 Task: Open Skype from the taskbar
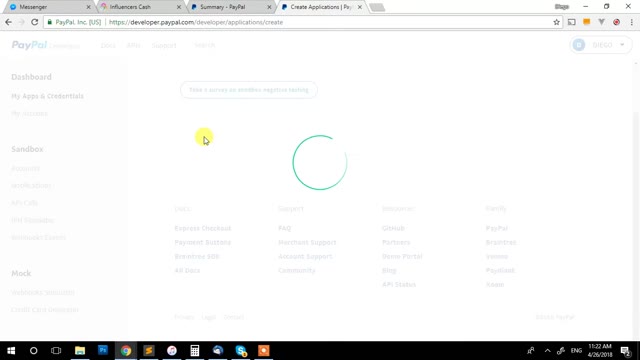click(241, 351)
